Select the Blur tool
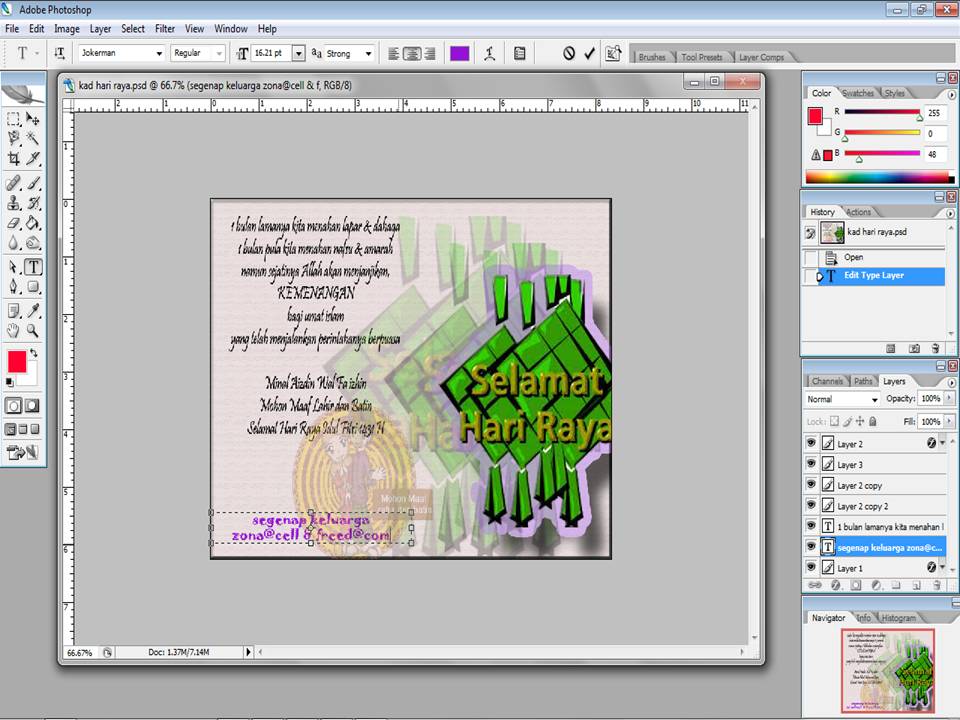Screen dimensions: 960x720 tap(13, 243)
